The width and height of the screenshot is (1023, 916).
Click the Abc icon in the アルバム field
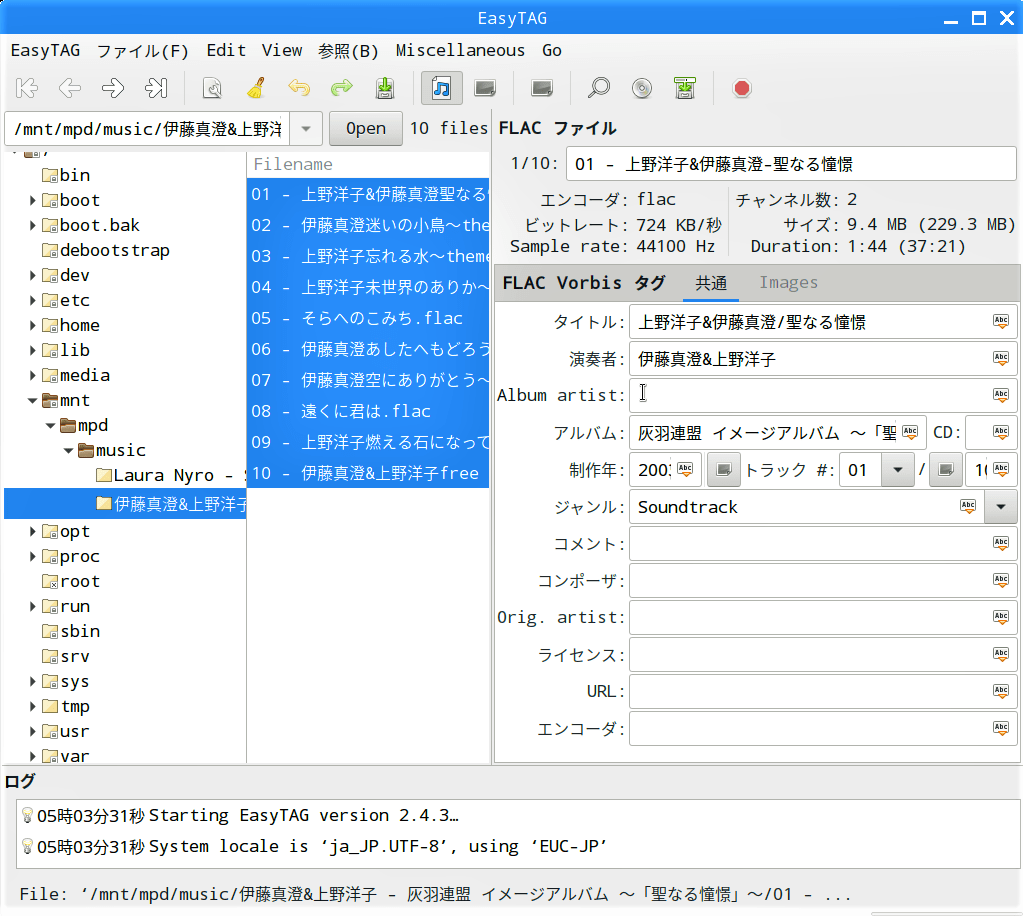[x=910, y=432]
